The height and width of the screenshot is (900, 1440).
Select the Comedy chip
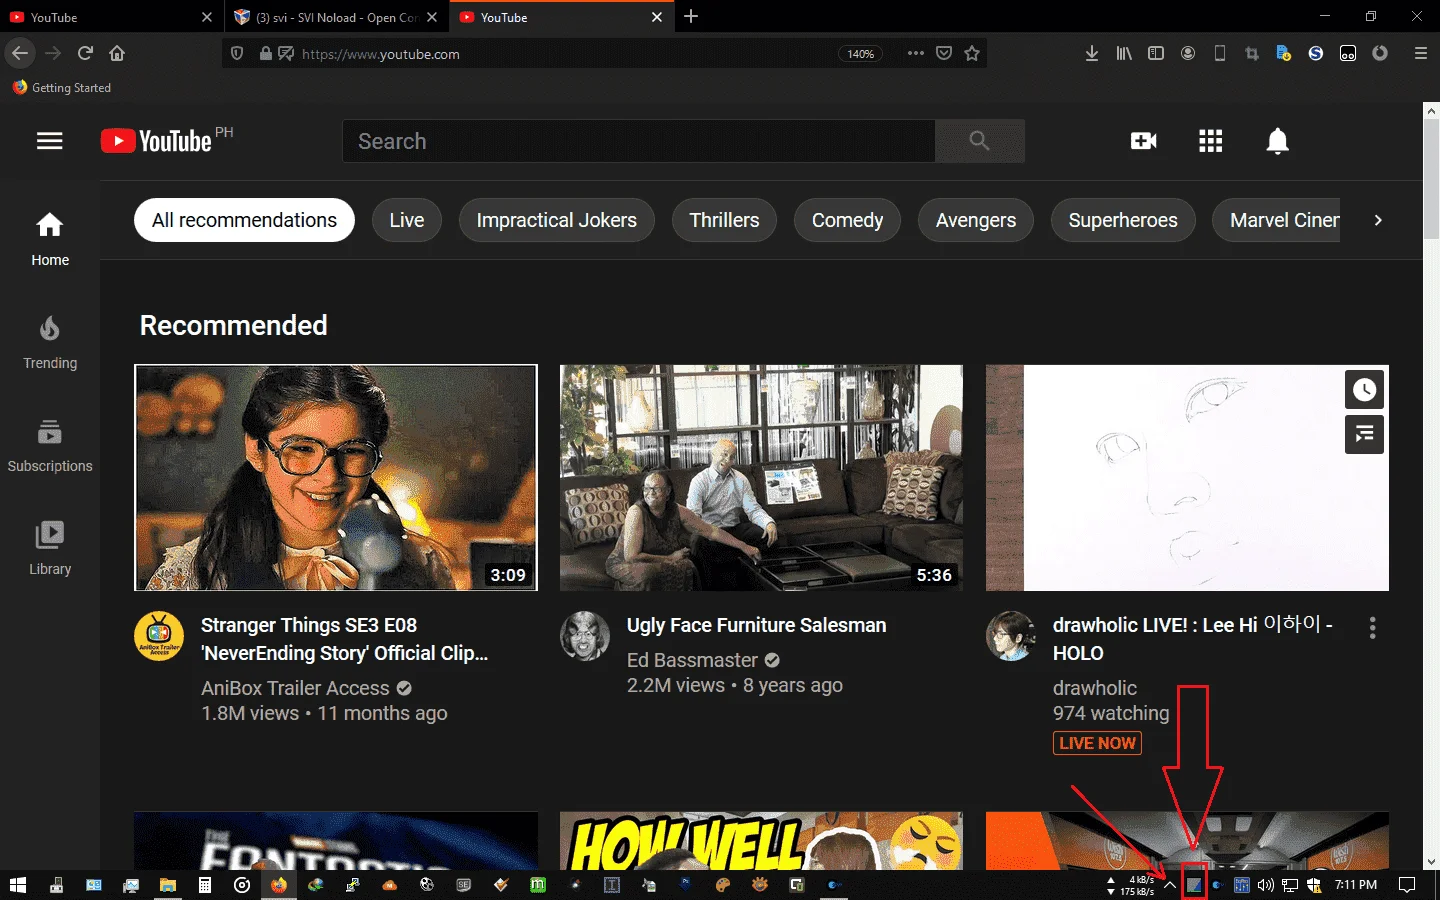tap(847, 220)
